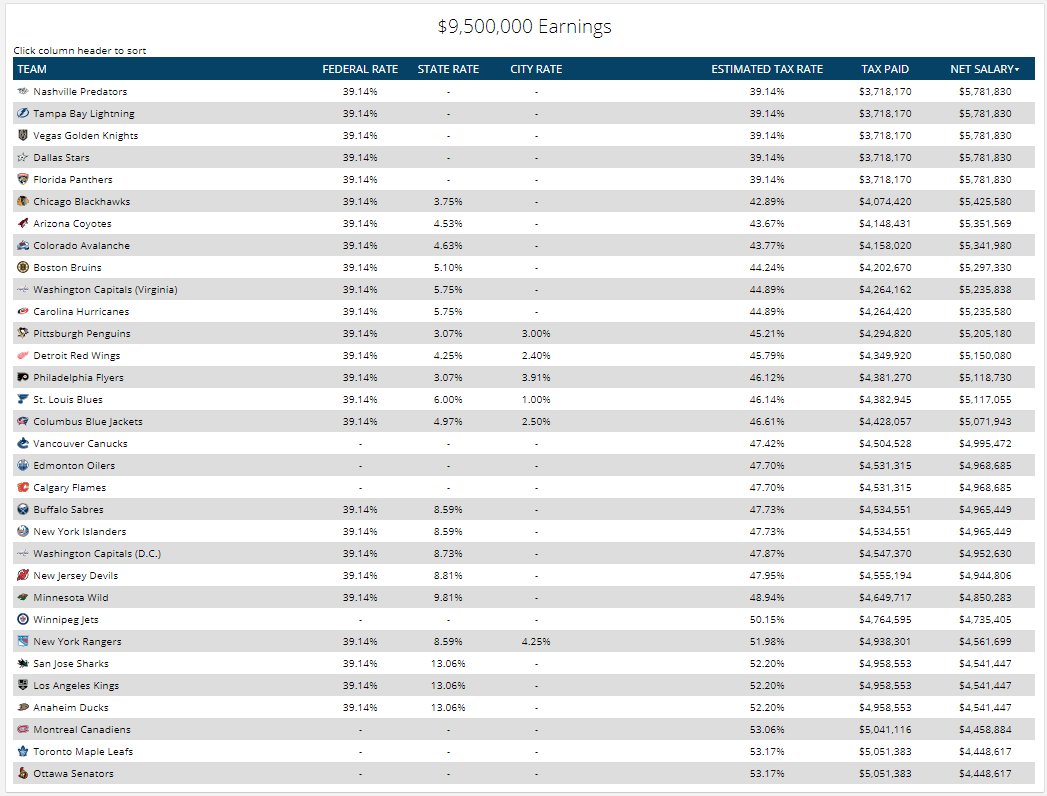Click the Vegas Golden Knights logo

pyautogui.click(x=23, y=135)
